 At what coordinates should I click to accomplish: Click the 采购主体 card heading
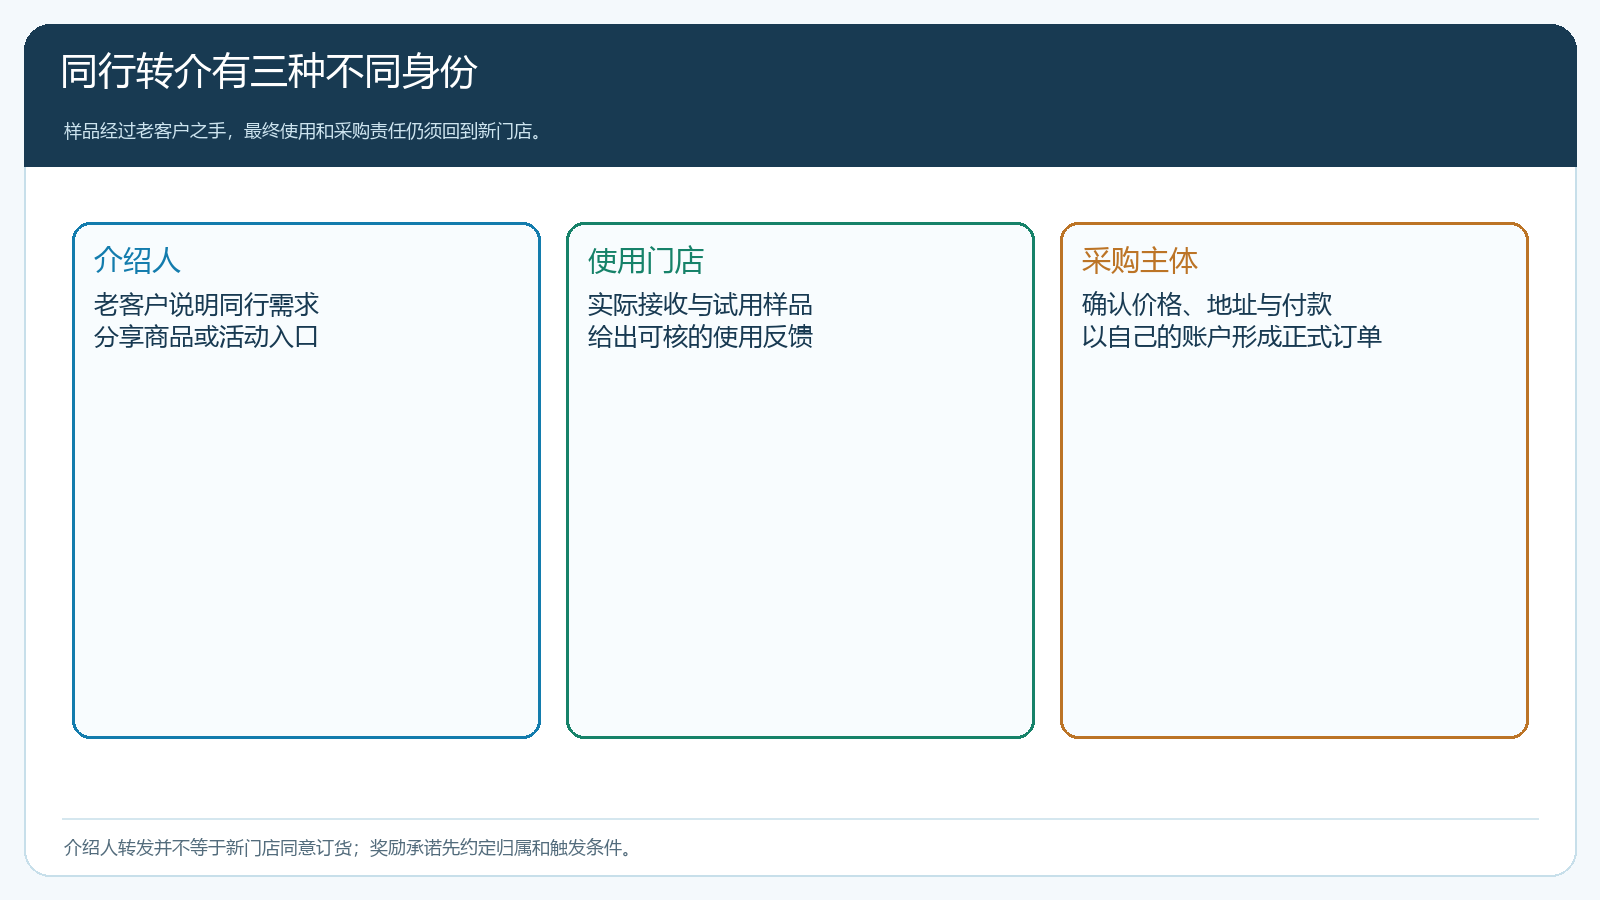pyautogui.click(x=1140, y=260)
